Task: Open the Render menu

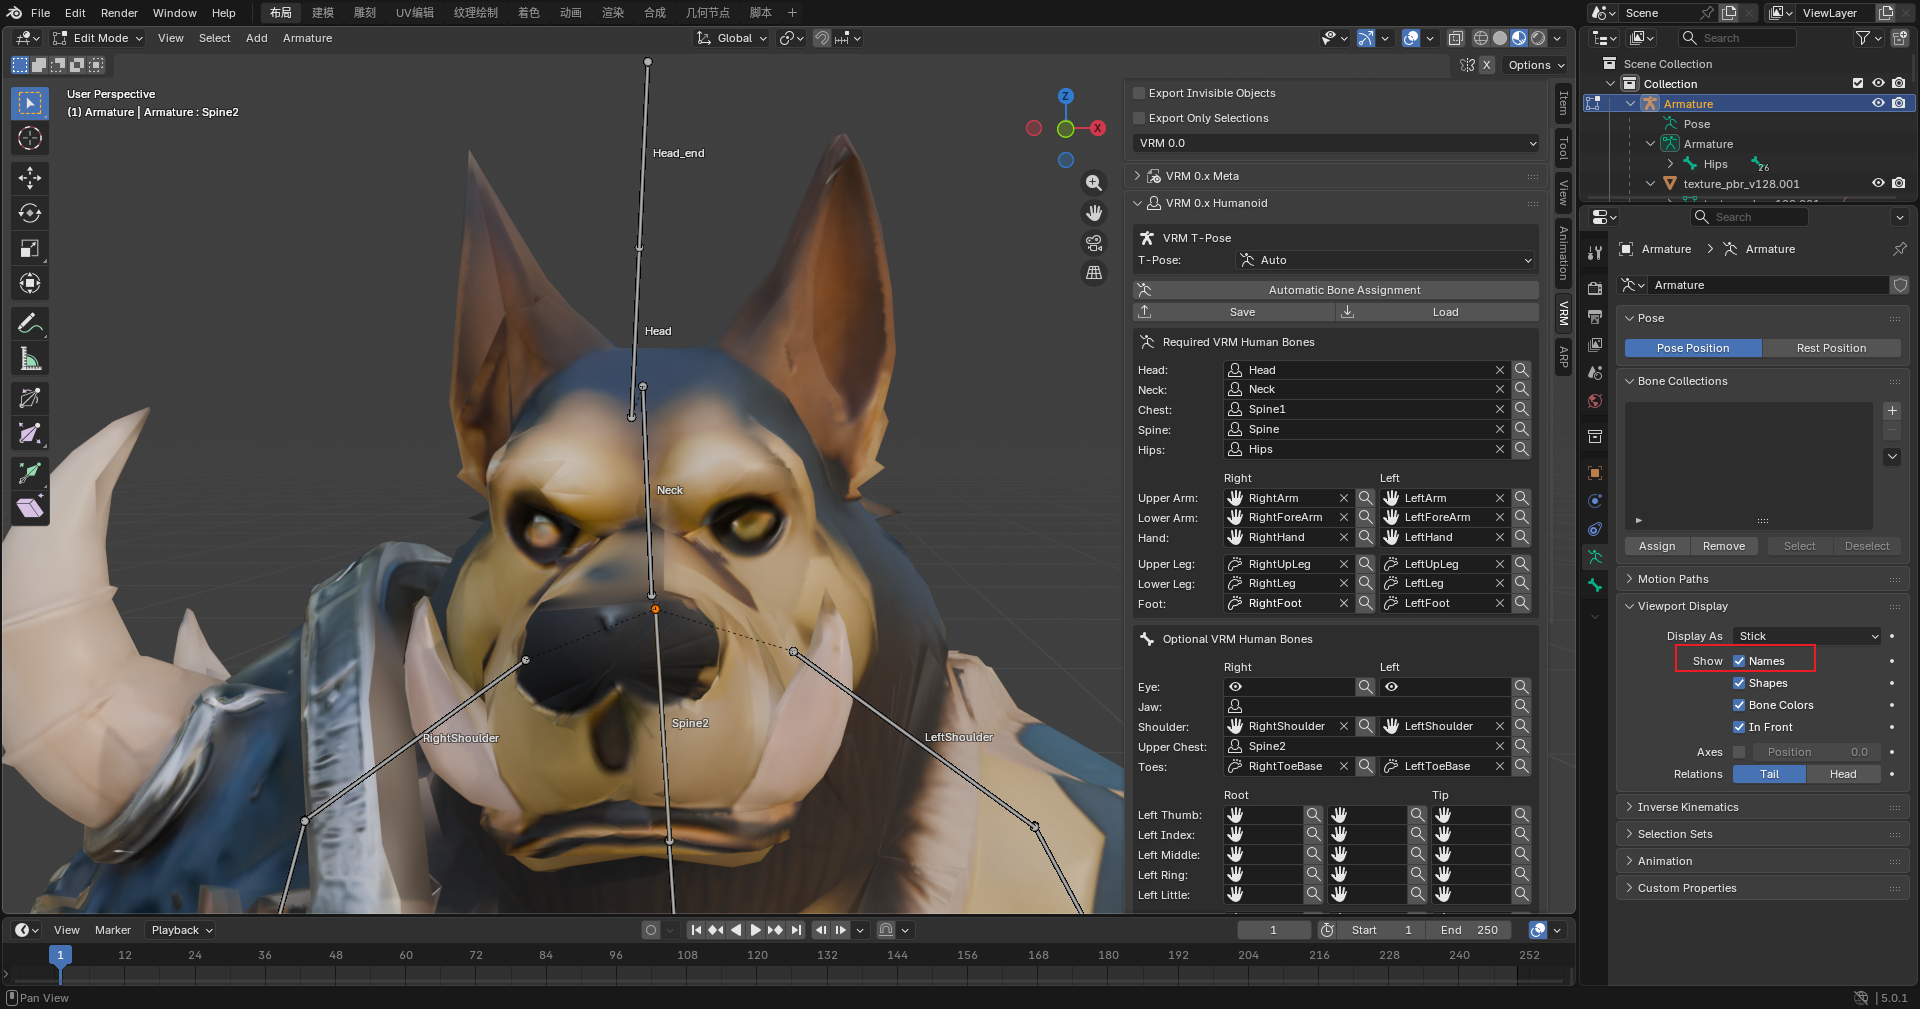Action: pyautogui.click(x=119, y=13)
